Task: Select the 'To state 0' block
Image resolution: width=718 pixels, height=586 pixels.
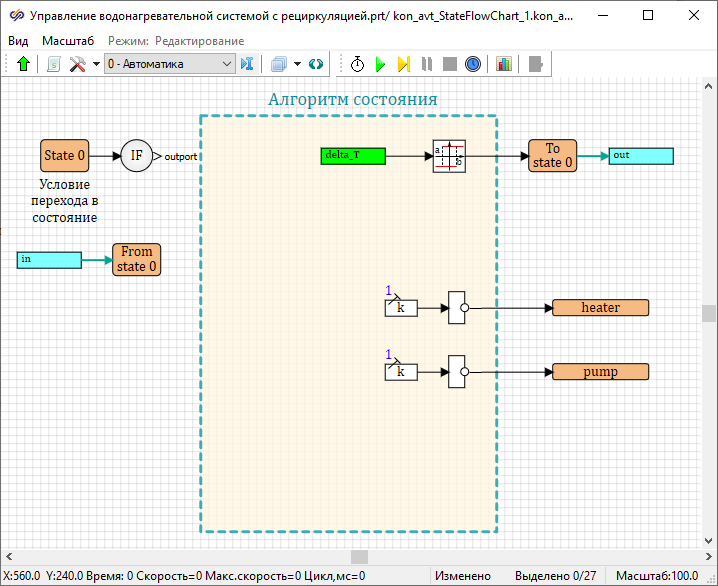Action: click(x=552, y=156)
